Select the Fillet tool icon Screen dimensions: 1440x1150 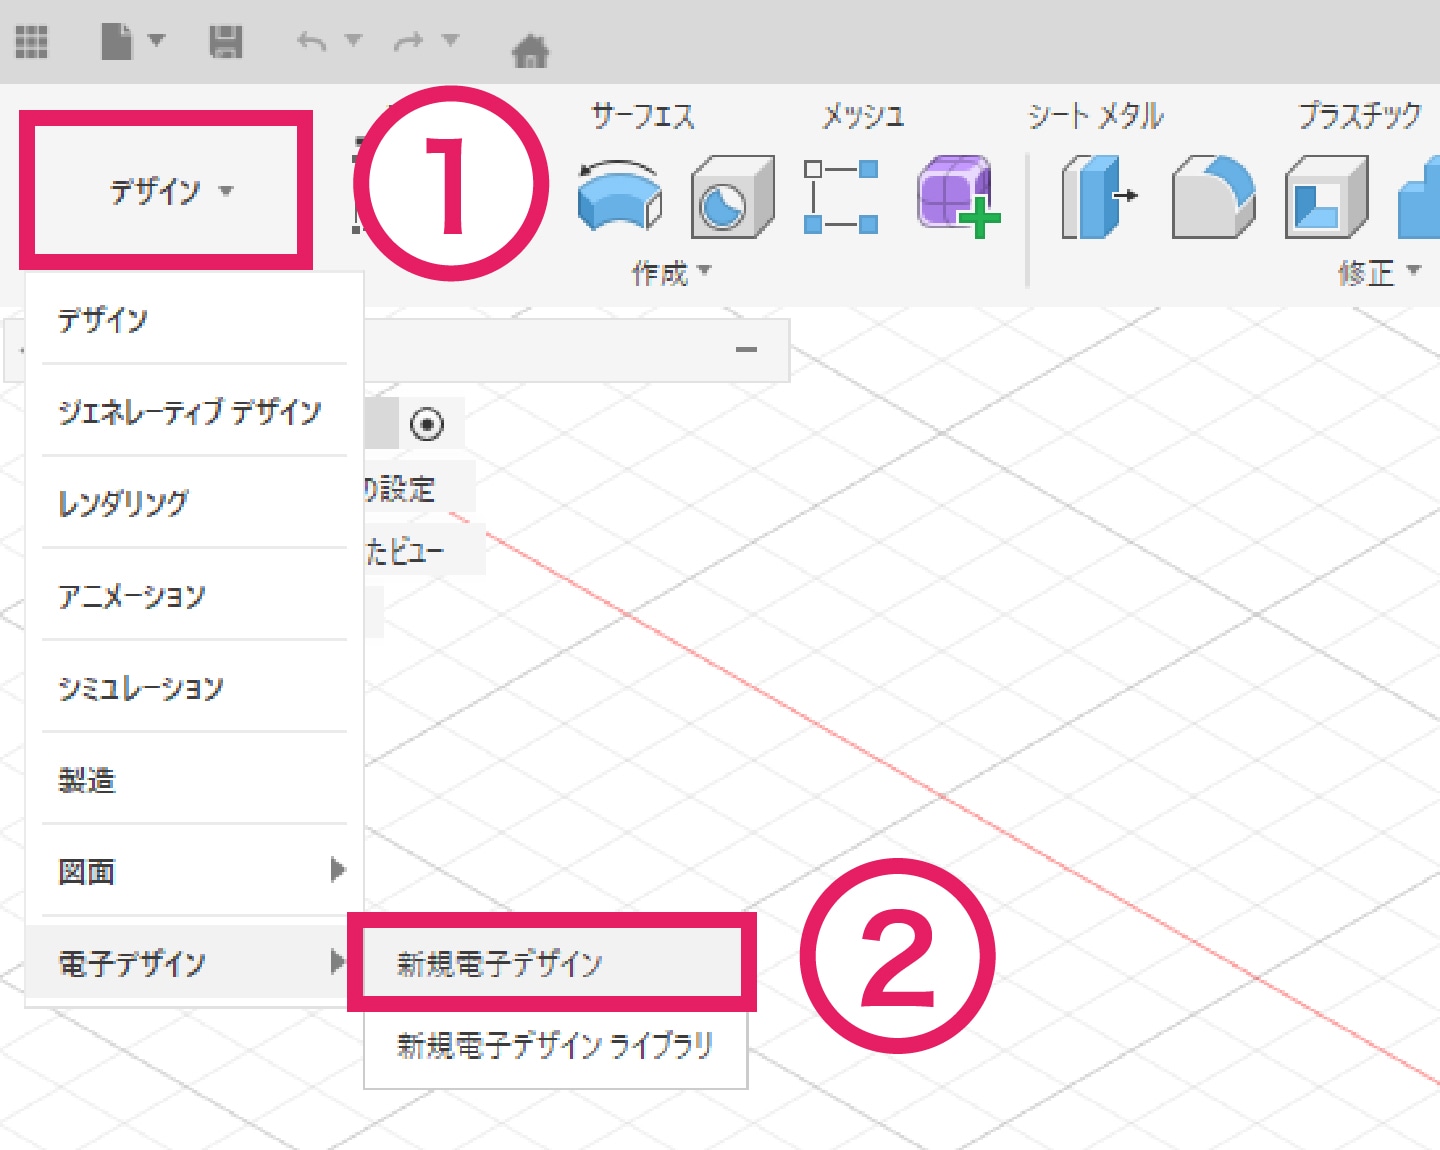click(x=1212, y=197)
